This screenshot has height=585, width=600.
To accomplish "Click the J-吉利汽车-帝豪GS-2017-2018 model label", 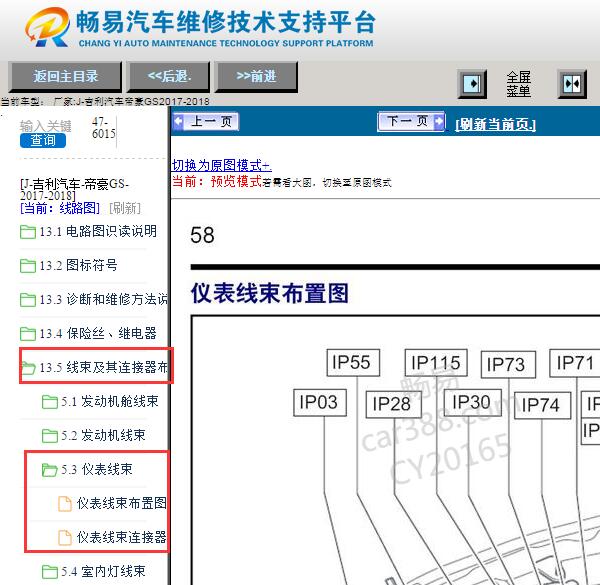I will (x=75, y=190).
